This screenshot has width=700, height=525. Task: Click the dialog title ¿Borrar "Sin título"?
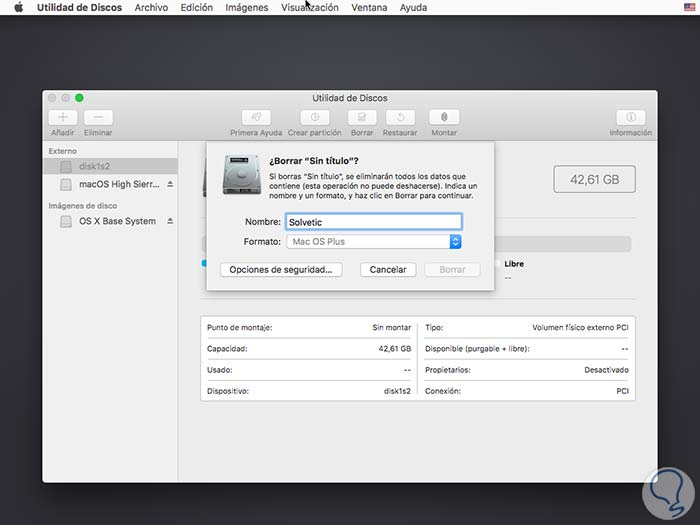314,161
